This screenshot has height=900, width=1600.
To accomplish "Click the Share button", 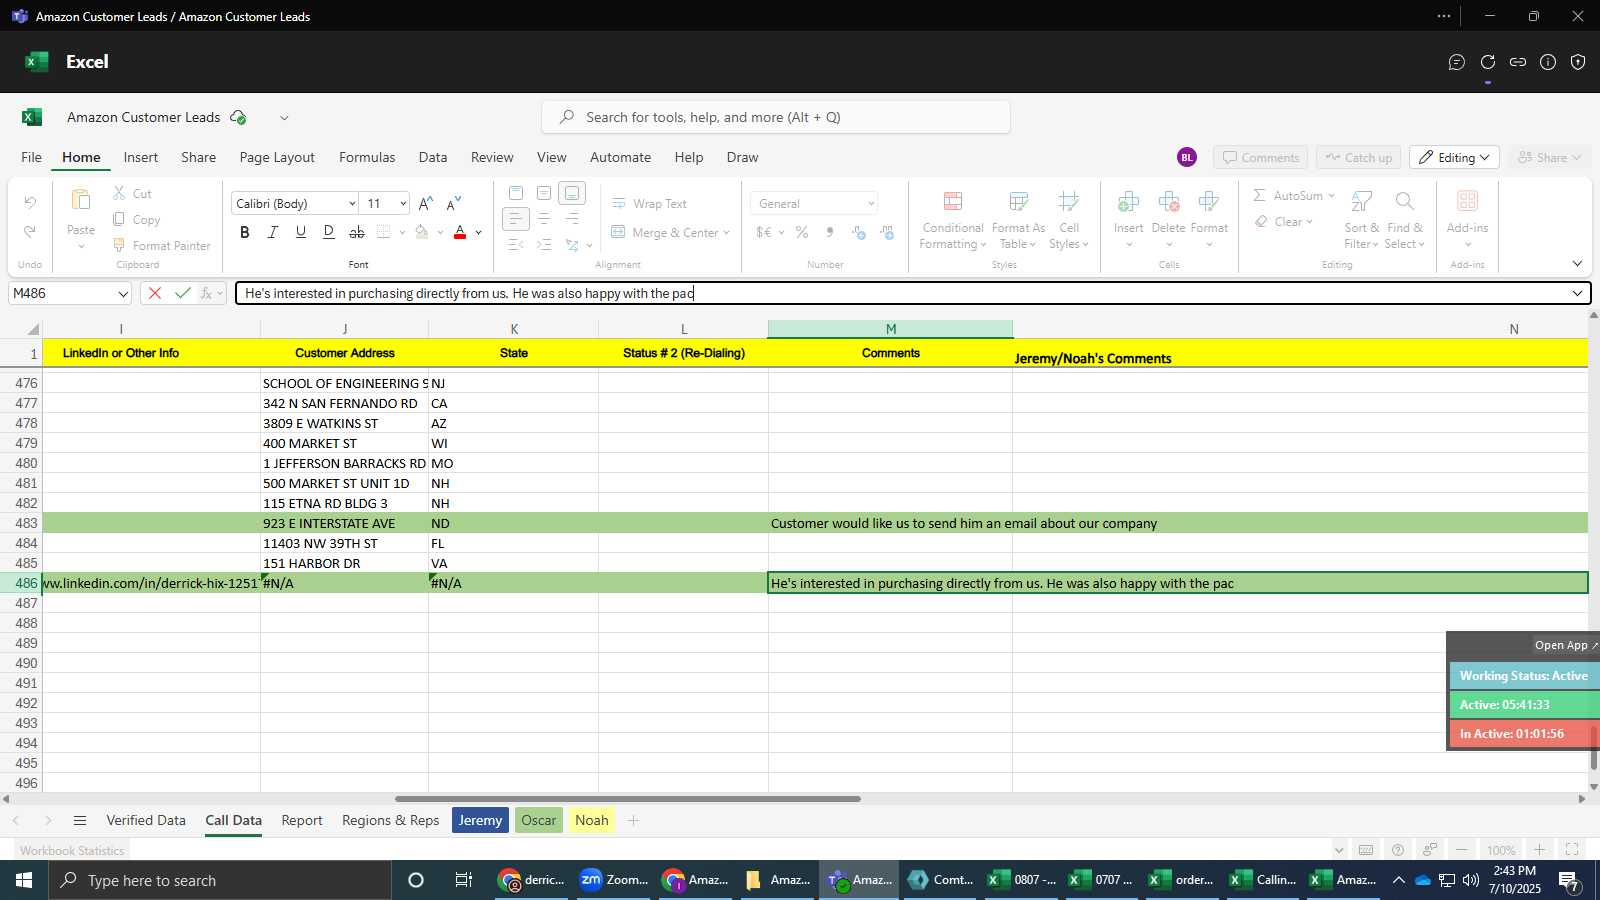I will [x=1549, y=158].
